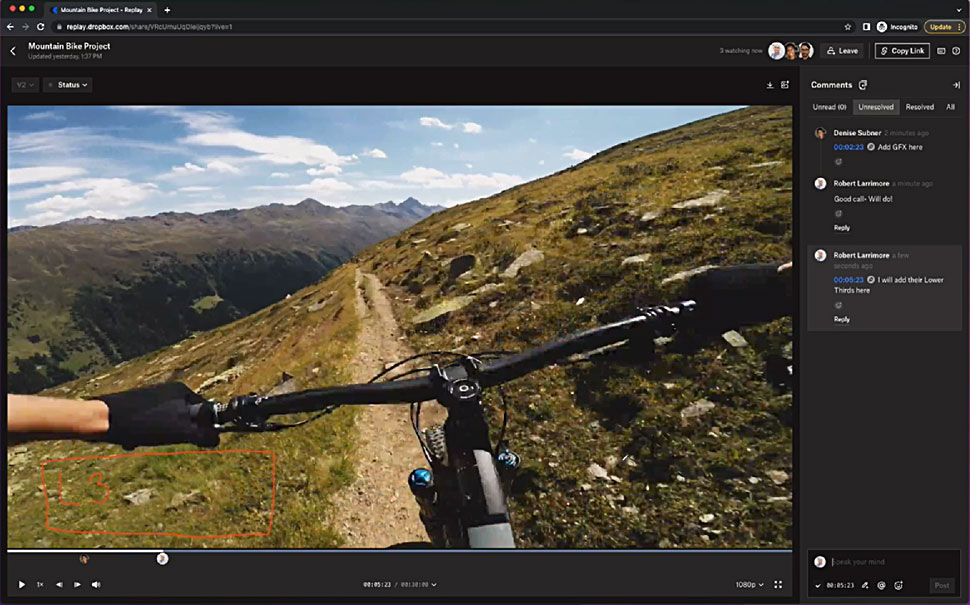Switch to the Unread (0) tab
The width and height of the screenshot is (970, 605).
tap(829, 107)
